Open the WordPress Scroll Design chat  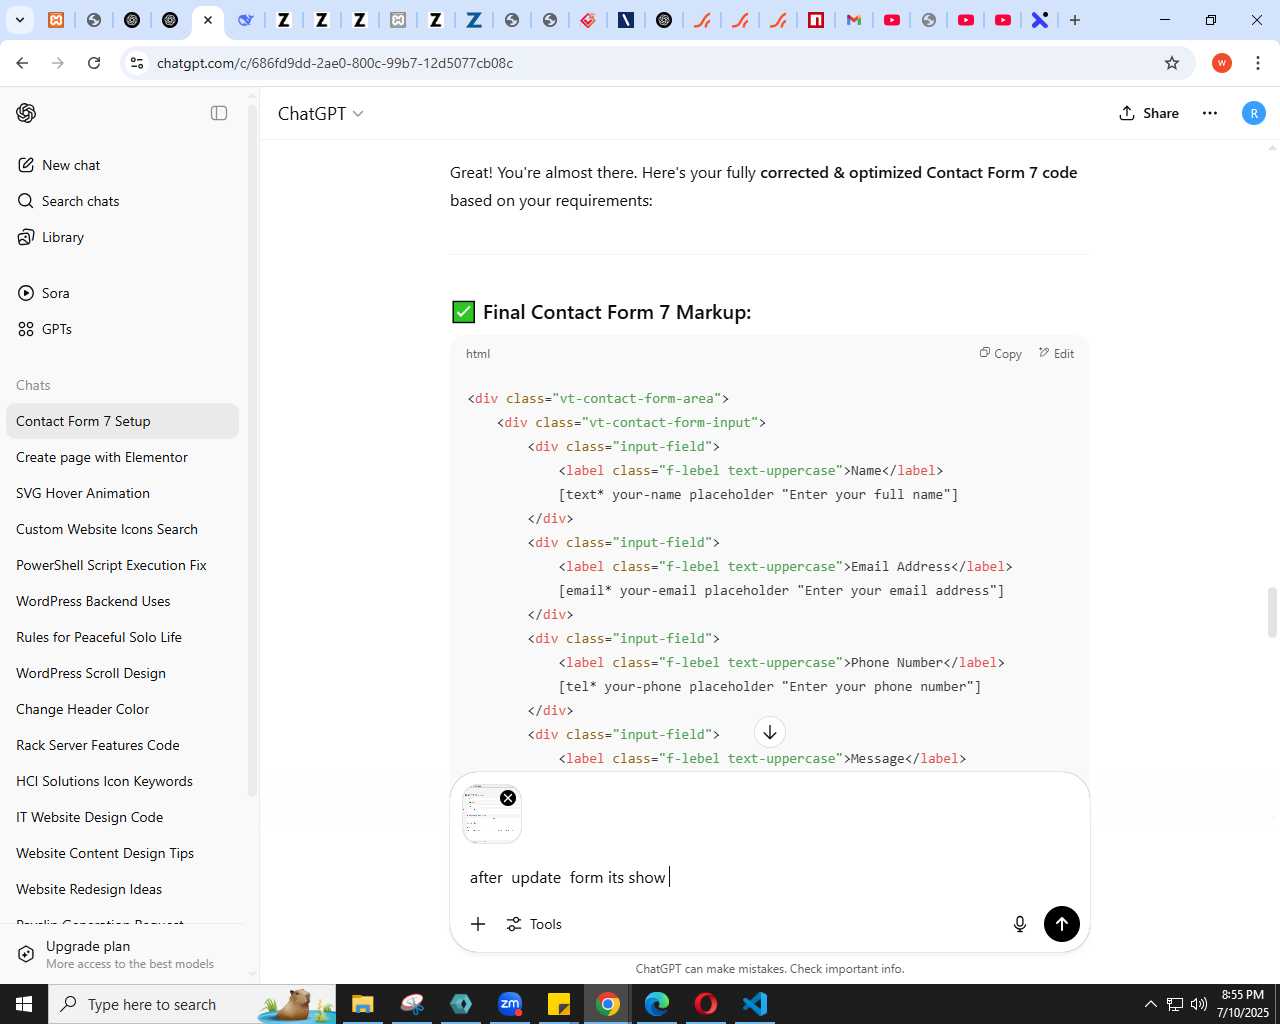(122, 673)
